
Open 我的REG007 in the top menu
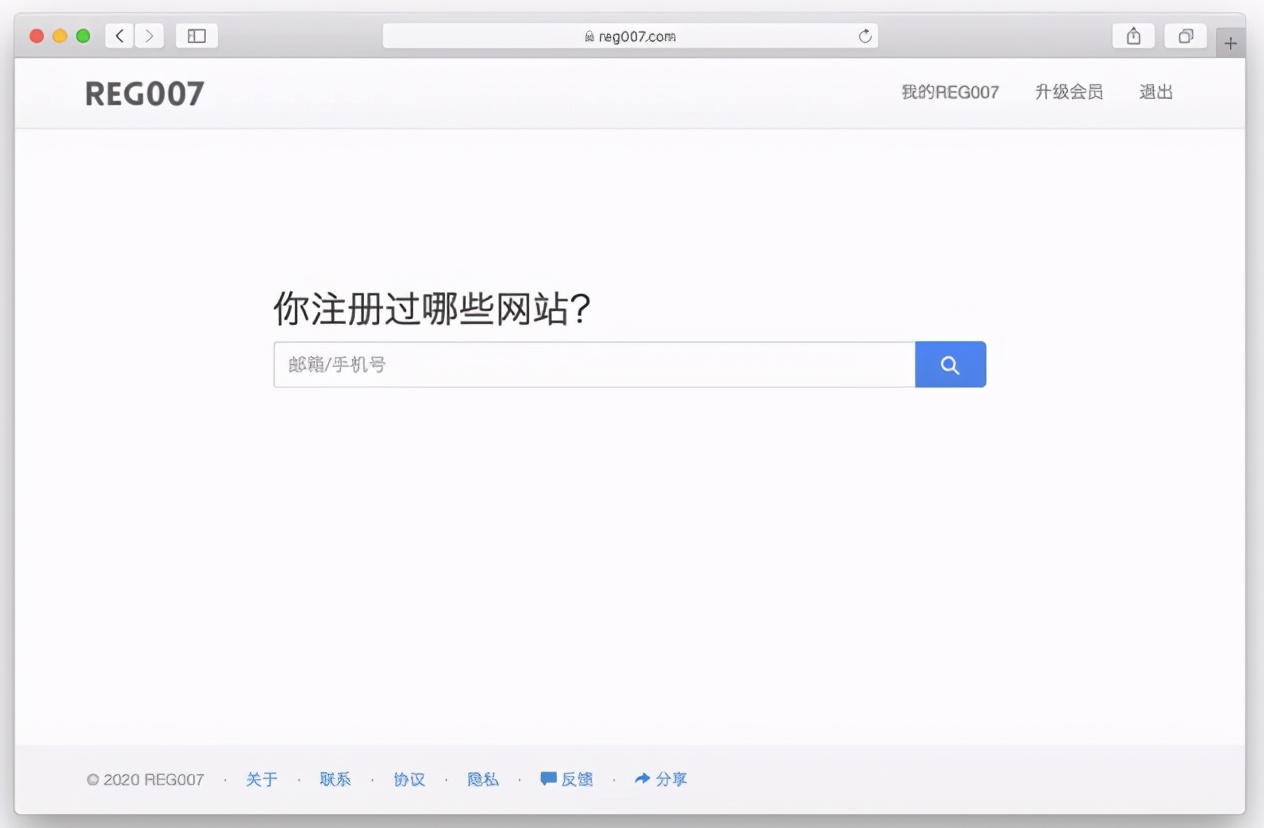click(949, 91)
